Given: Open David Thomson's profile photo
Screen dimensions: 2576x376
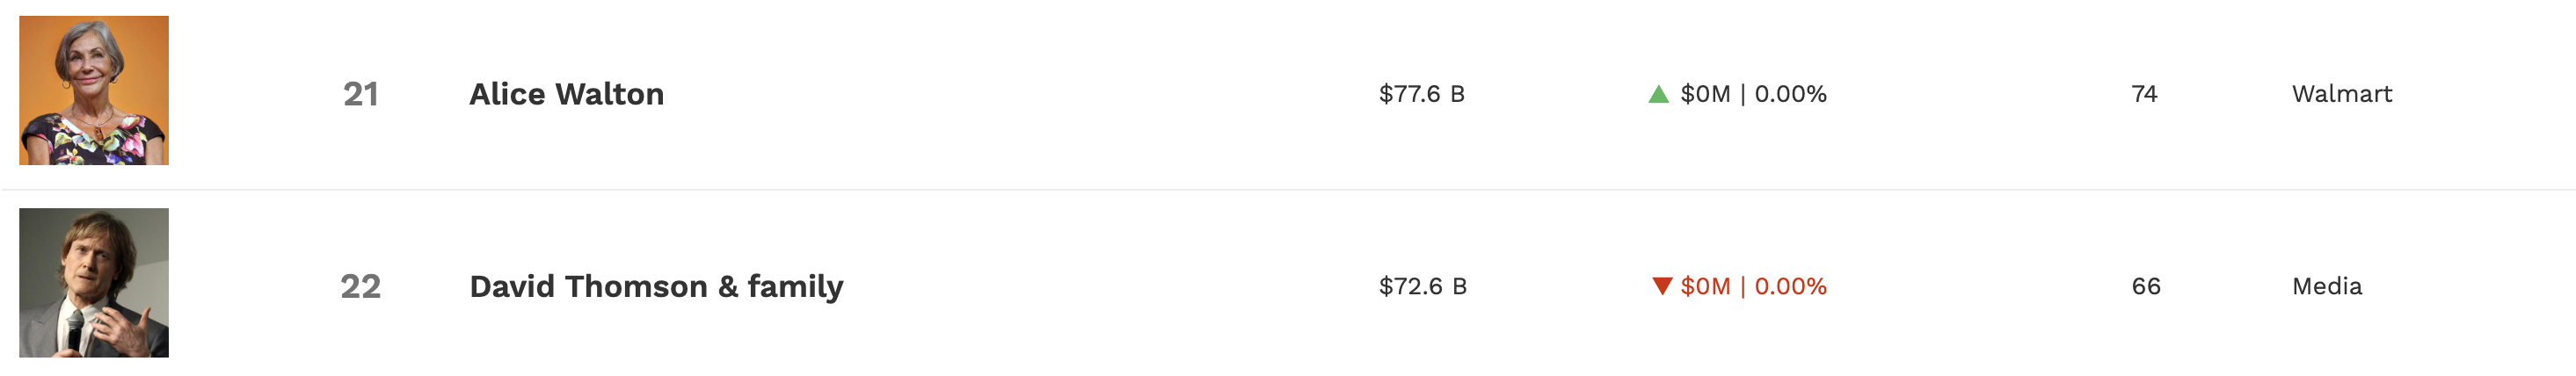Looking at the screenshot, I should click(94, 283).
